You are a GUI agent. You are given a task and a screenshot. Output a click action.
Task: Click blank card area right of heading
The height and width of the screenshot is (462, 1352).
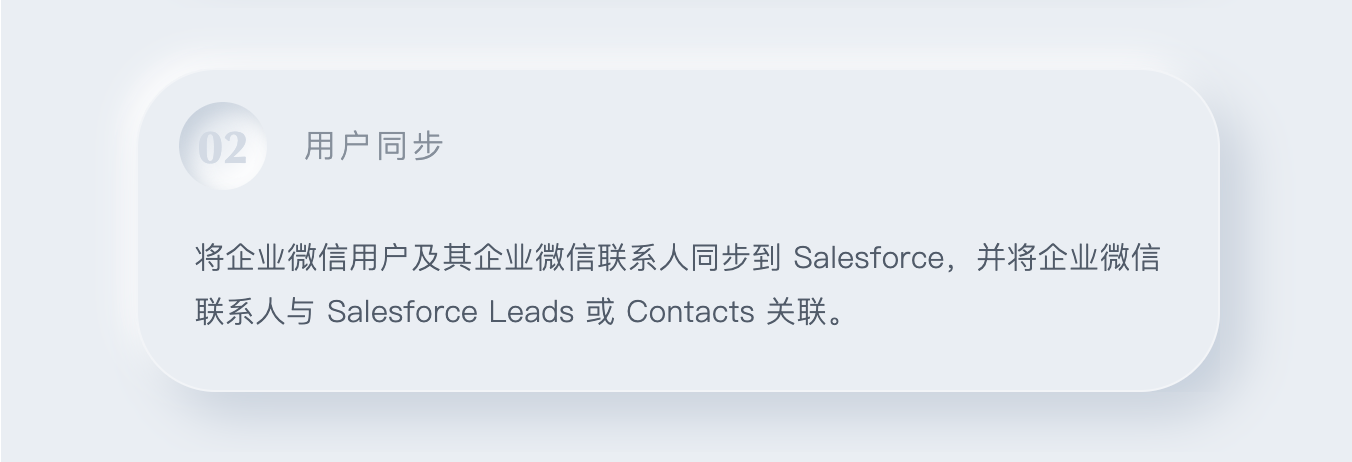(800, 147)
